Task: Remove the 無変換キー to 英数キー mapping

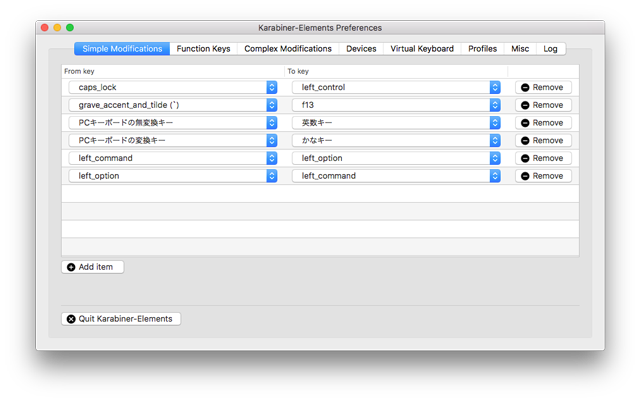Action: click(543, 123)
